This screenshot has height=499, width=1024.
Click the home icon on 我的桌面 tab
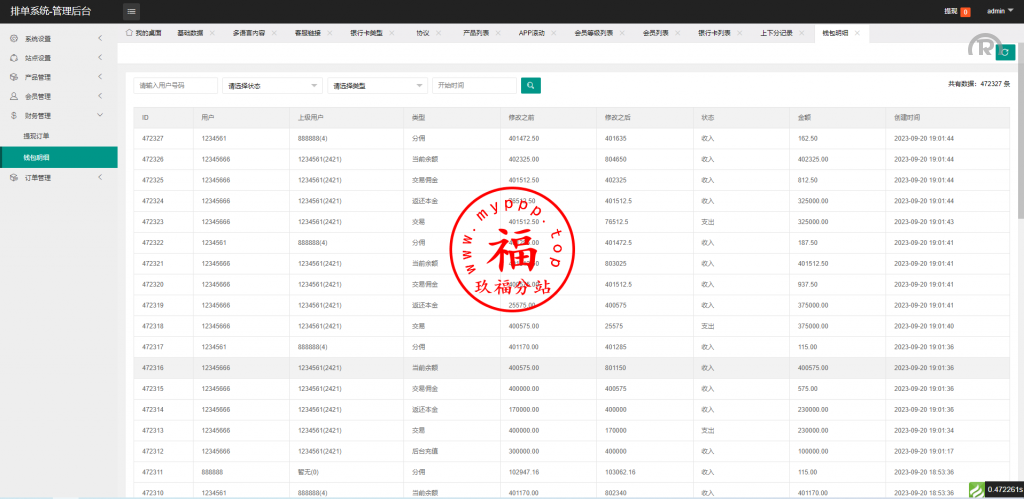130,33
